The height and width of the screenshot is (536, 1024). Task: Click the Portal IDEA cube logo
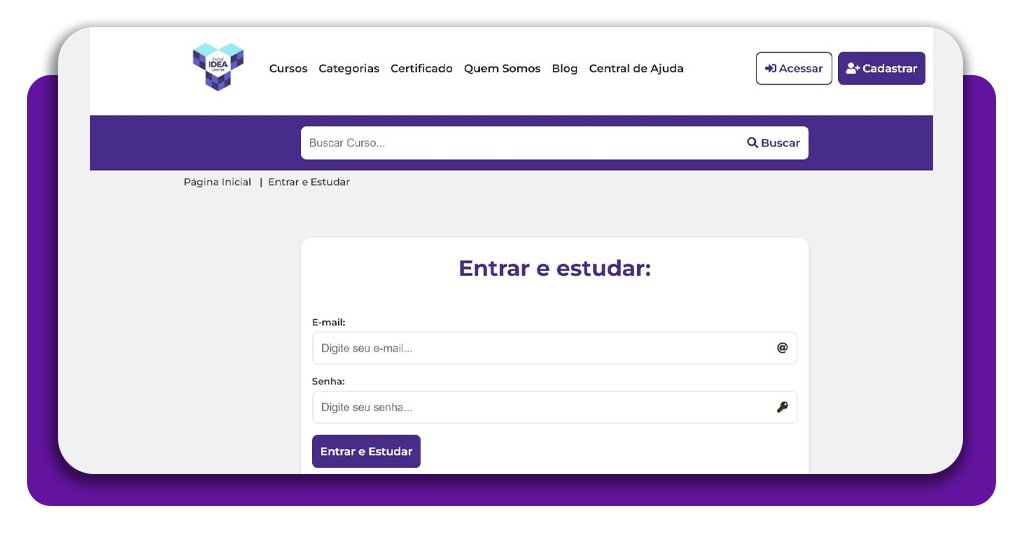pyautogui.click(x=218, y=67)
